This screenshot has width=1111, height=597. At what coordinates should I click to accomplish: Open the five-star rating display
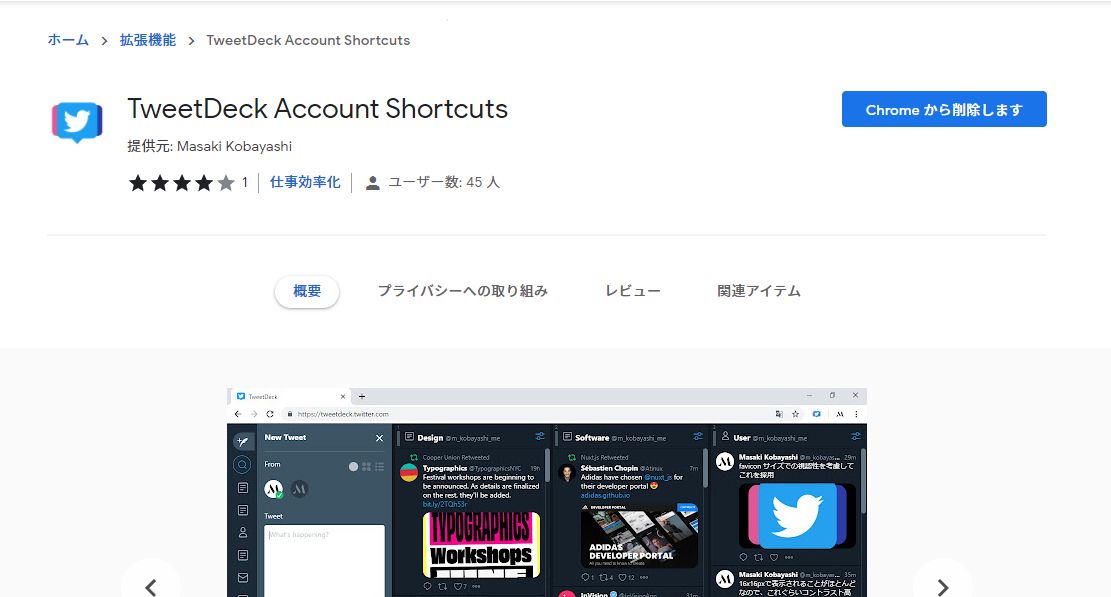pyautogui.click(x=181, y=183)
